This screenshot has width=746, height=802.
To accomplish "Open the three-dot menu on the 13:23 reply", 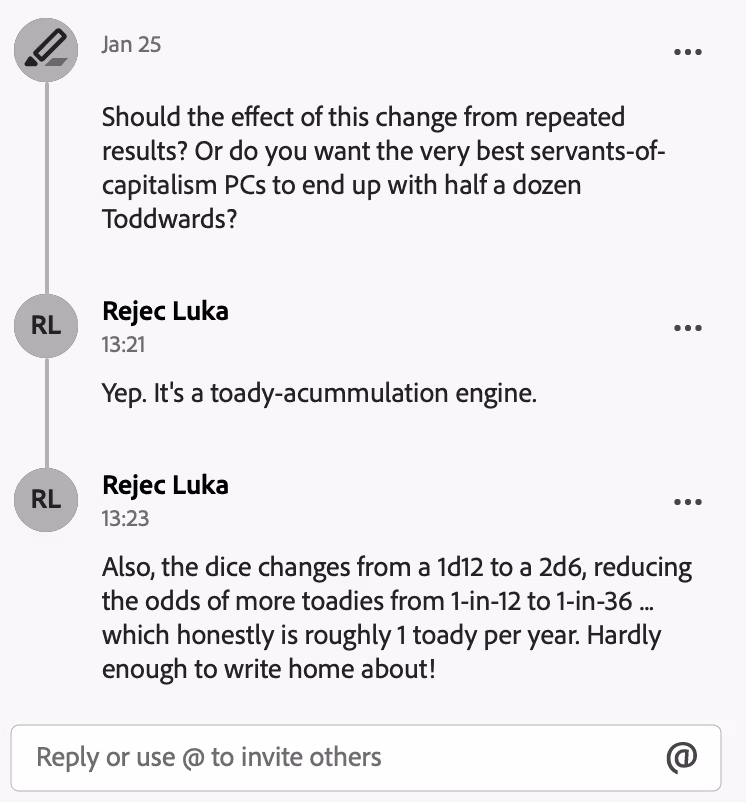I will 688,502.
